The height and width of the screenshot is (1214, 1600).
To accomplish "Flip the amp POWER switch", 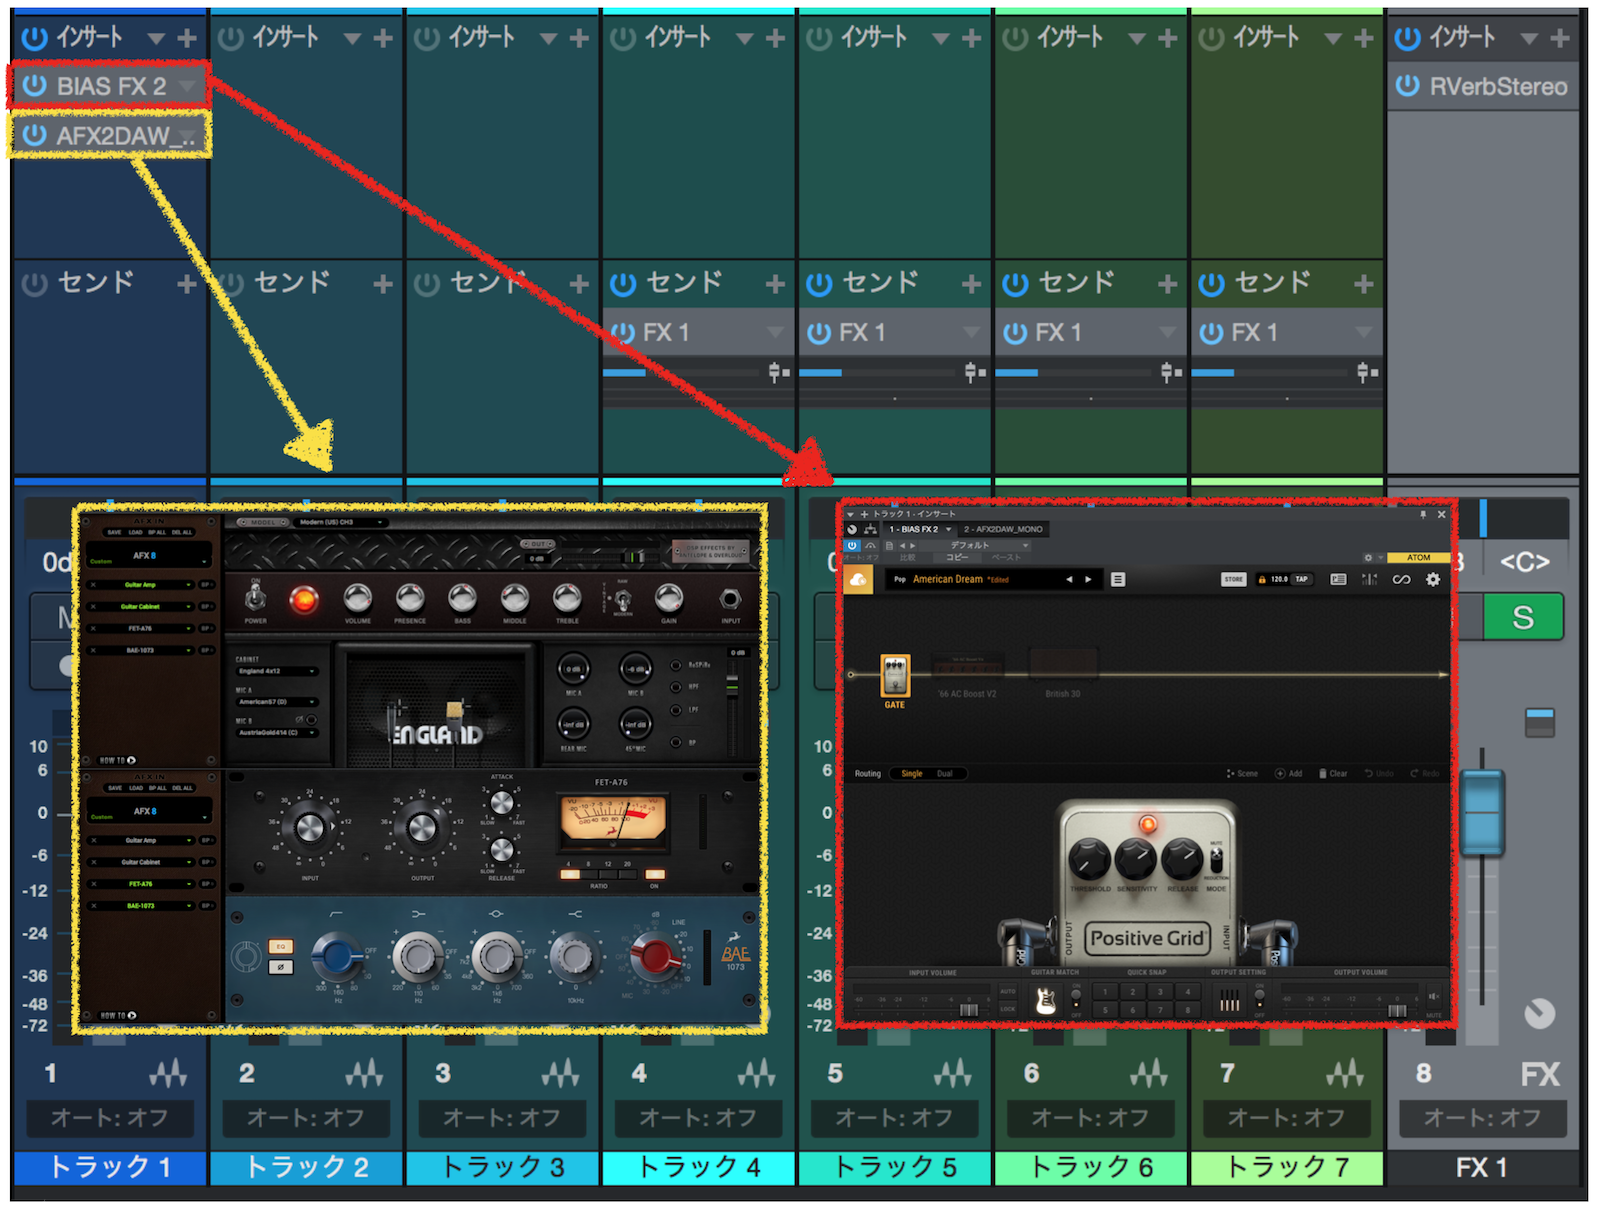I will click(256, 599).
